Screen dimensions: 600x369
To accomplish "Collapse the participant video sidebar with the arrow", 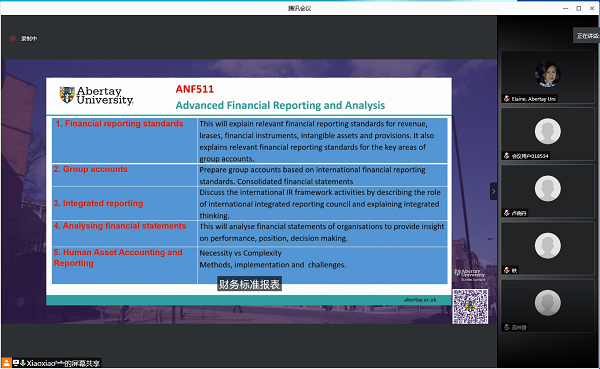I will [x=493, y=191].
